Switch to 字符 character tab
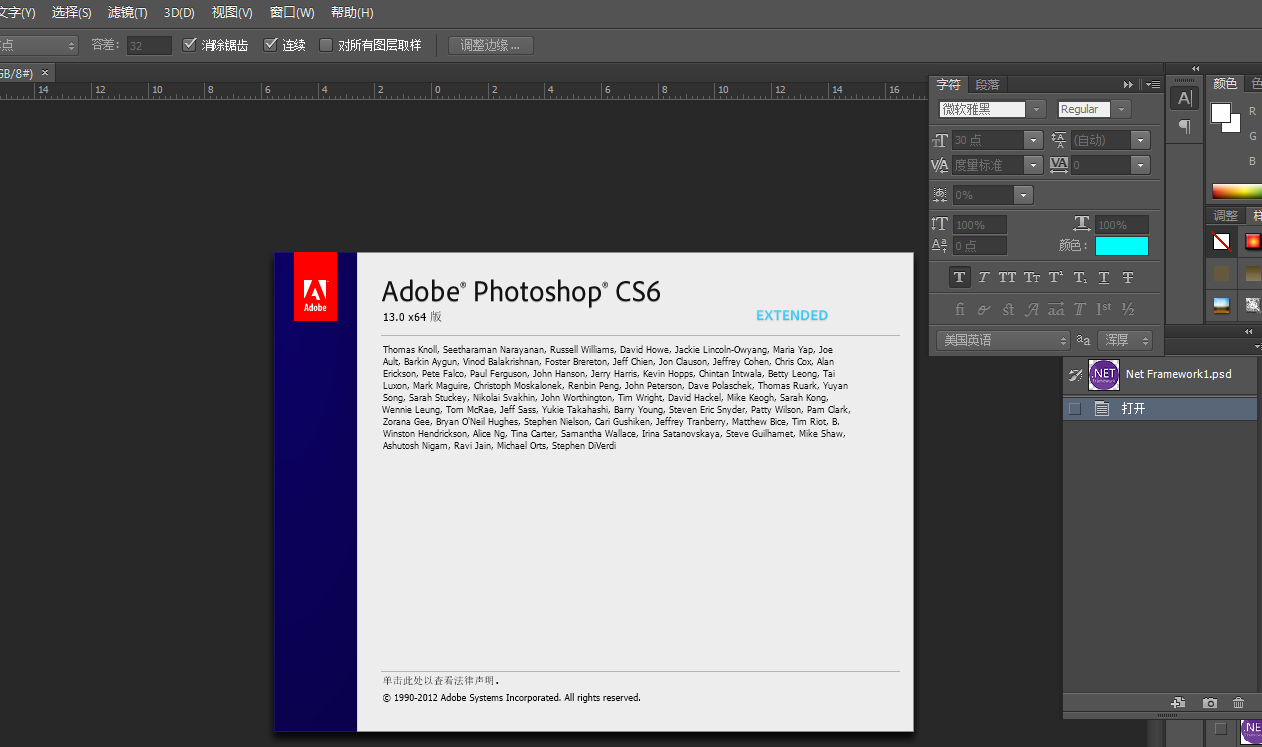 (949, 84)
